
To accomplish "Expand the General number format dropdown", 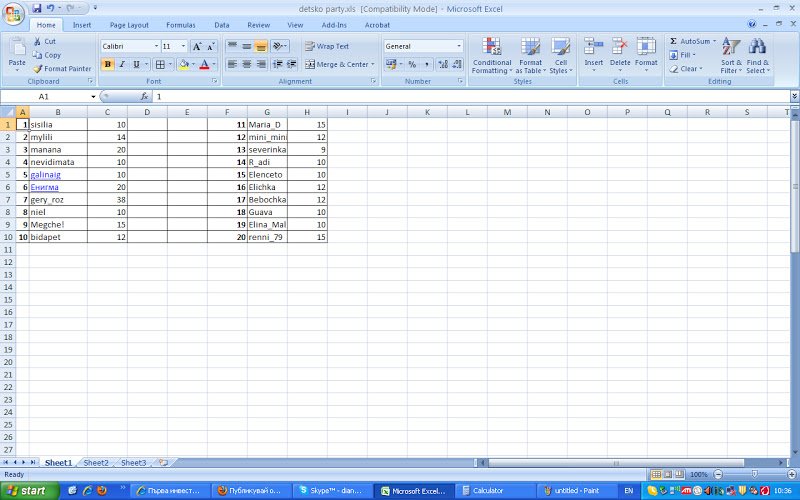I will point(459,46).
